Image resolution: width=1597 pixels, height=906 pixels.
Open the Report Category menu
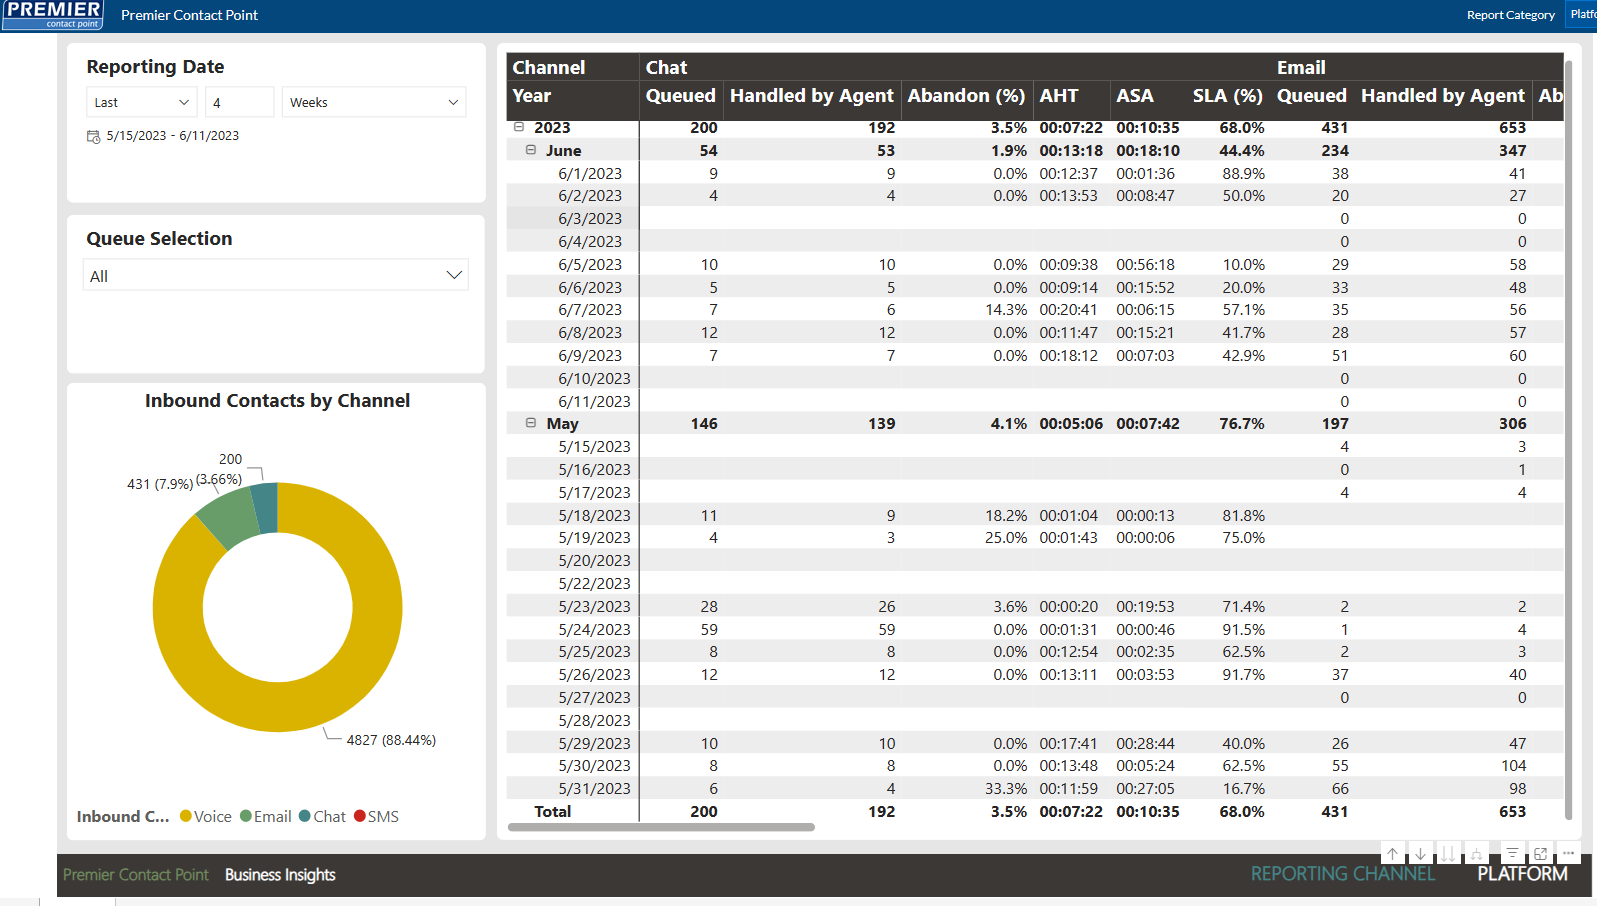tap(1510, 15)
